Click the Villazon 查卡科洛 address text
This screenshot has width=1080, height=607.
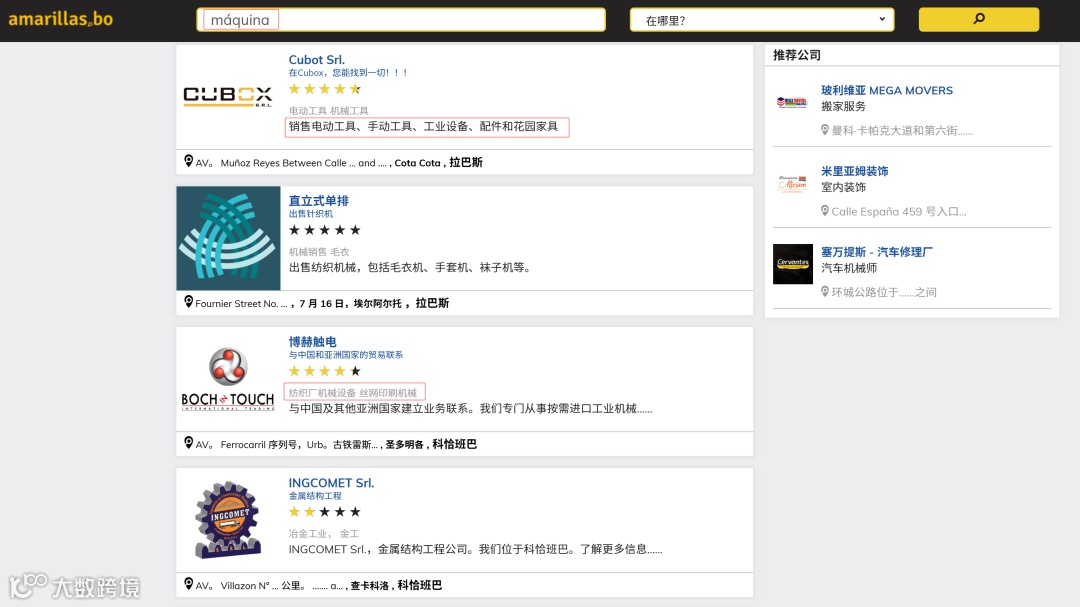319,586
